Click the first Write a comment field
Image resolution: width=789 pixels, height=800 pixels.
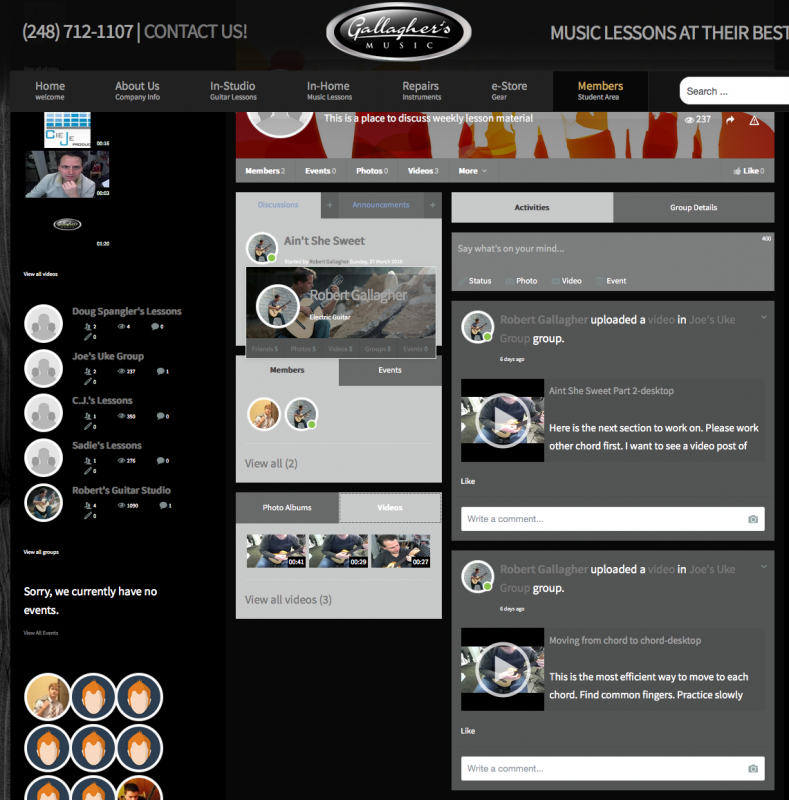612,519
